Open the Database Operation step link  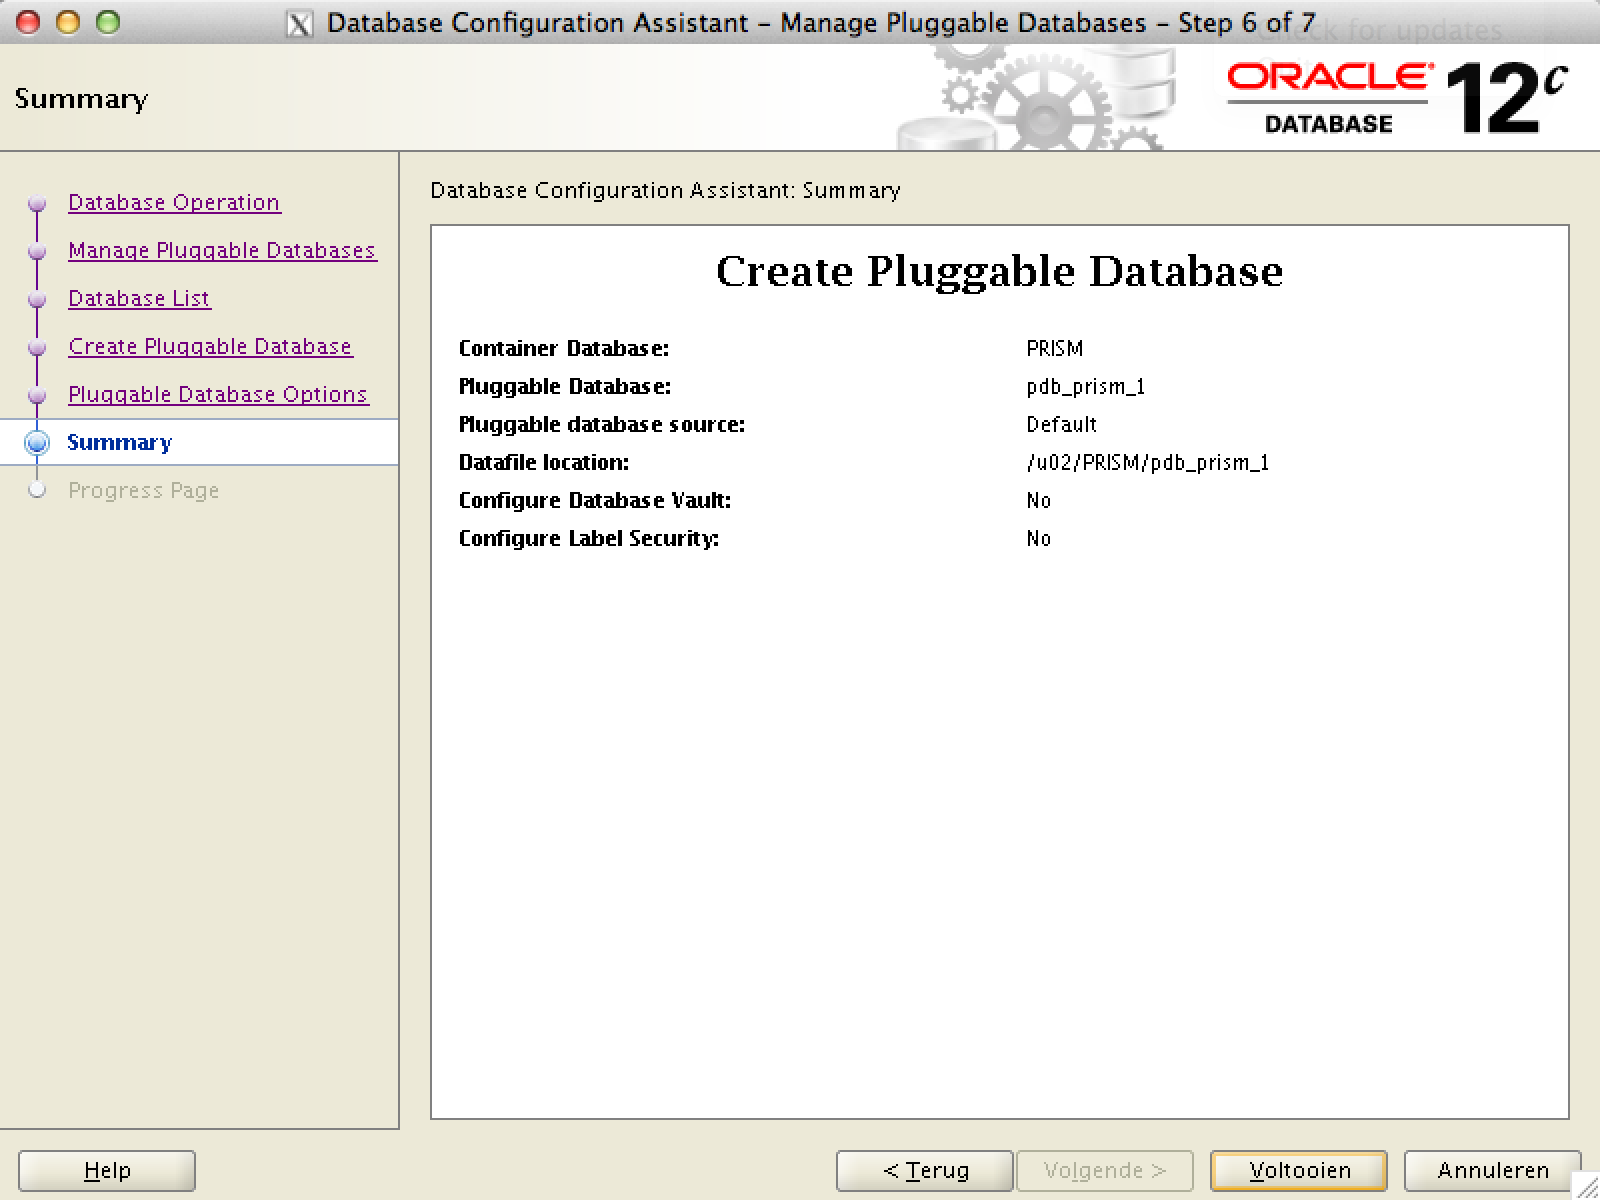[x=174, y=202]
